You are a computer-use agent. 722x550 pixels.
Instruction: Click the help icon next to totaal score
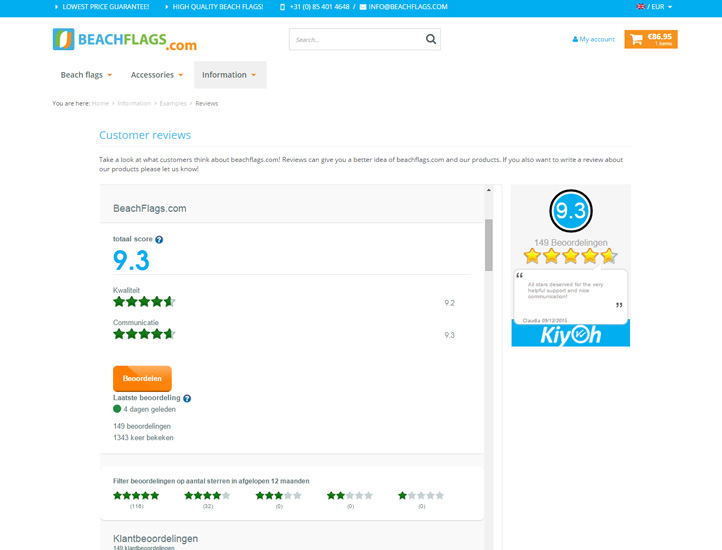[159, 240]
